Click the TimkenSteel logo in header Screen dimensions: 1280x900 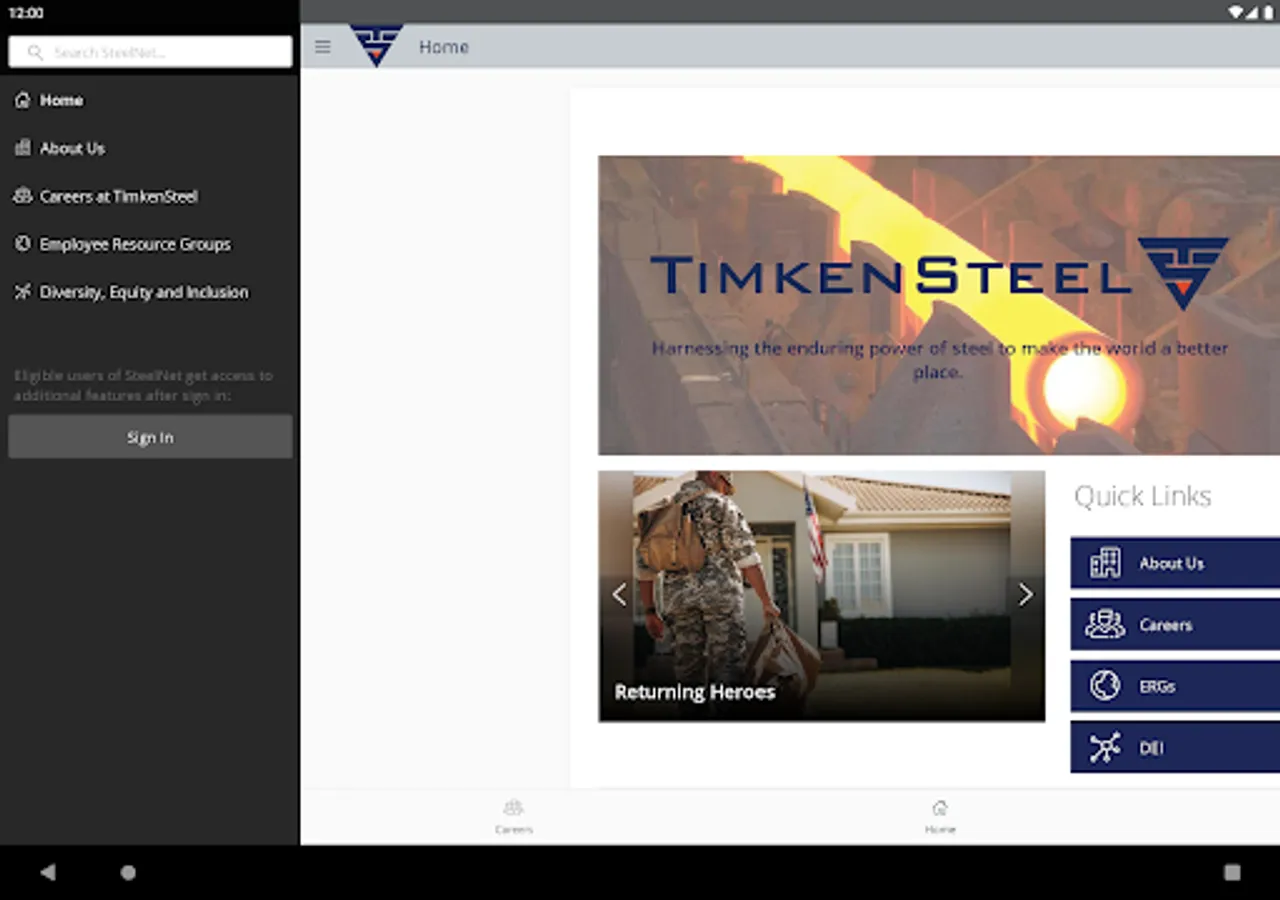point(376,46)
